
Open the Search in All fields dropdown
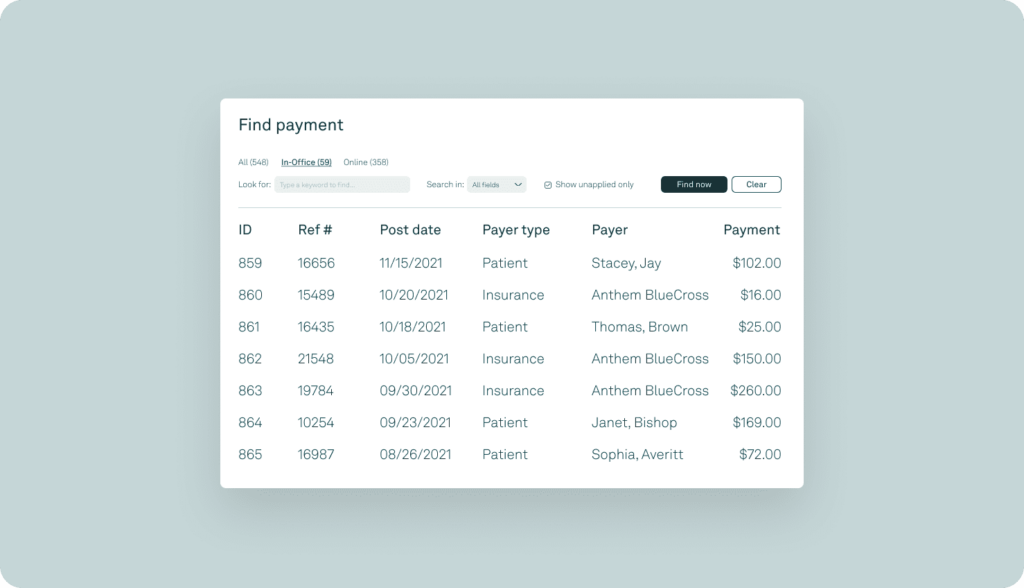click(x=497, y=184)
